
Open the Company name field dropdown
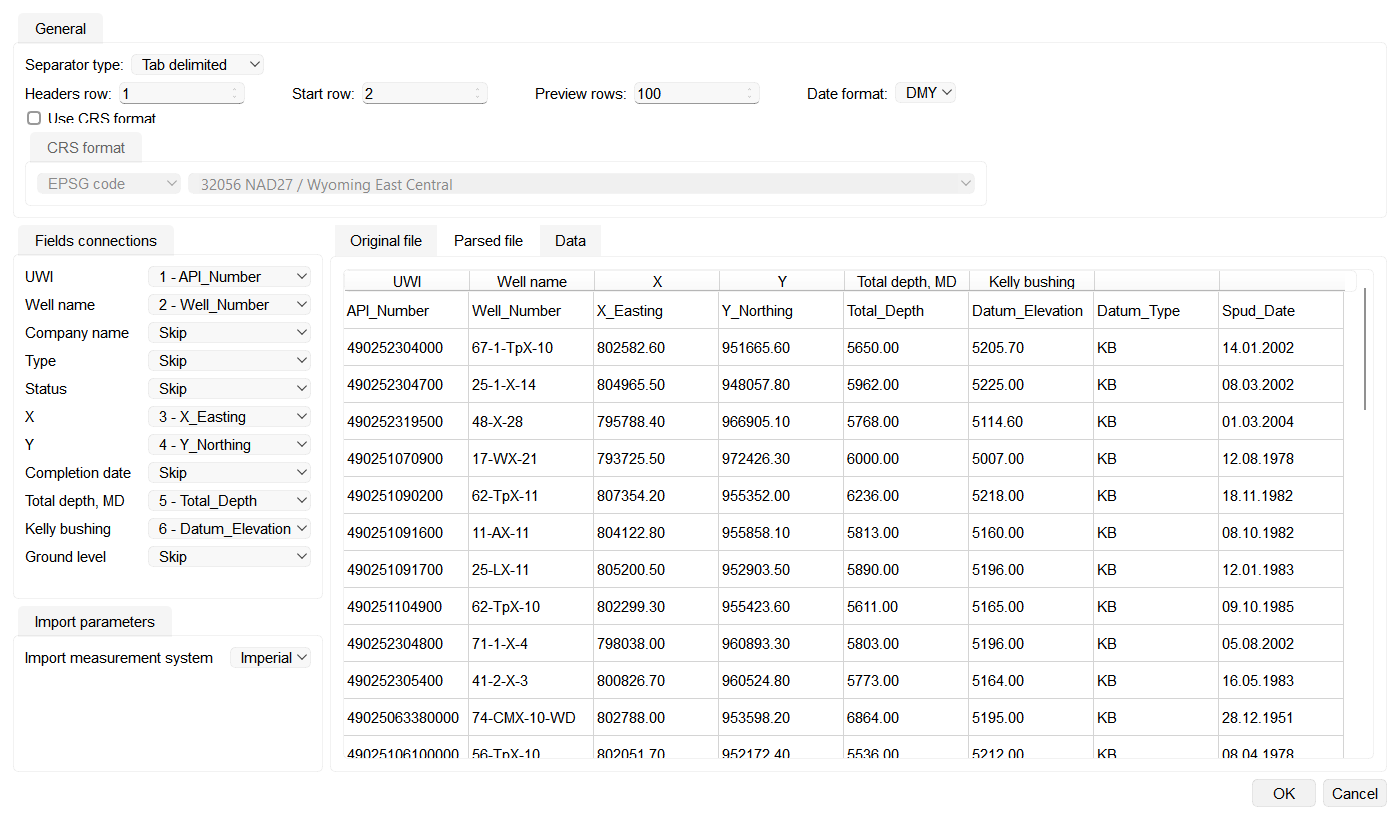click(229, 332)
